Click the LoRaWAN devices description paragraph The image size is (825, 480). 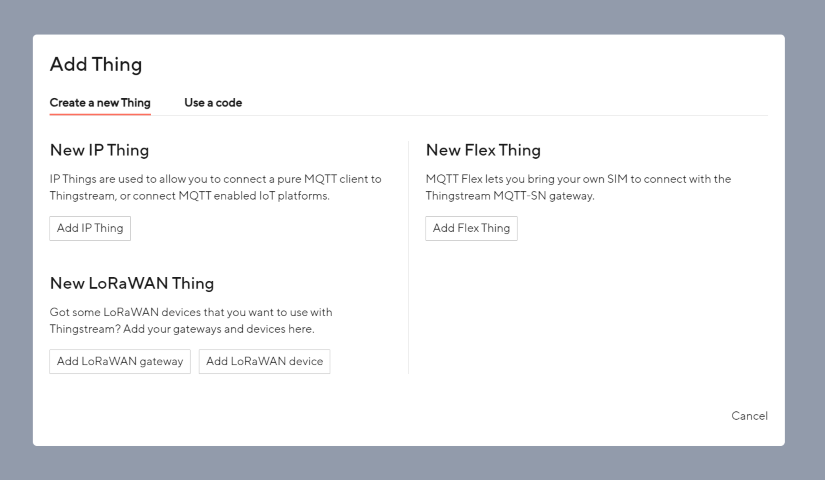[190, 320]
